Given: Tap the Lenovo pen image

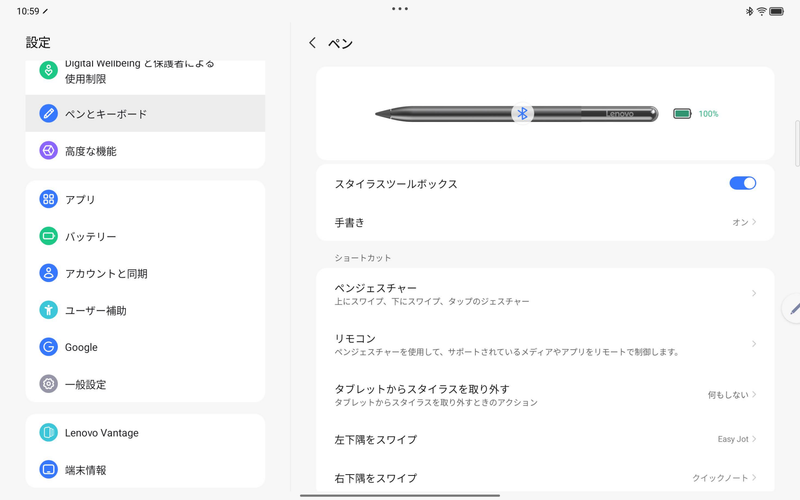Looking at the screenshot, I should click(516, 113).
